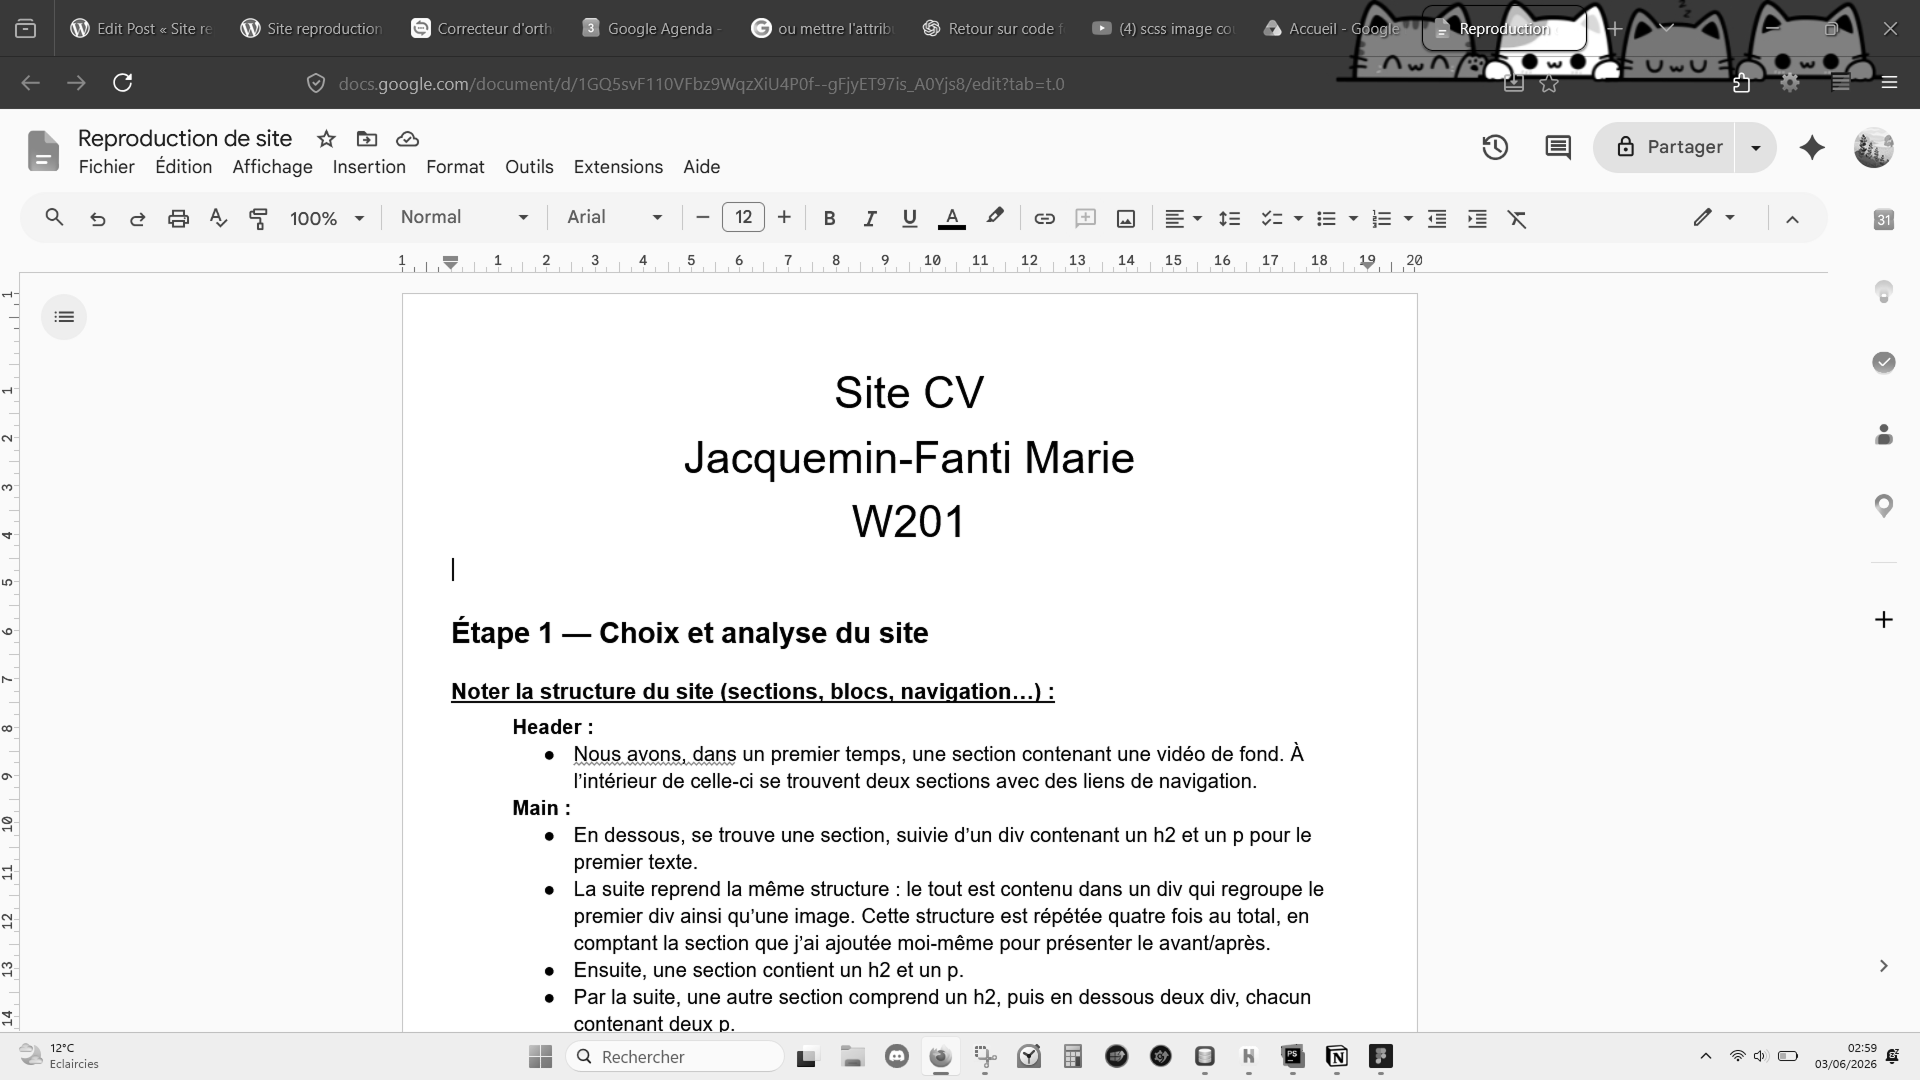The height and width of the screenshot is (1080, 1920).
Task: Expand the Partager options arrow
Action: point(1756,147)
